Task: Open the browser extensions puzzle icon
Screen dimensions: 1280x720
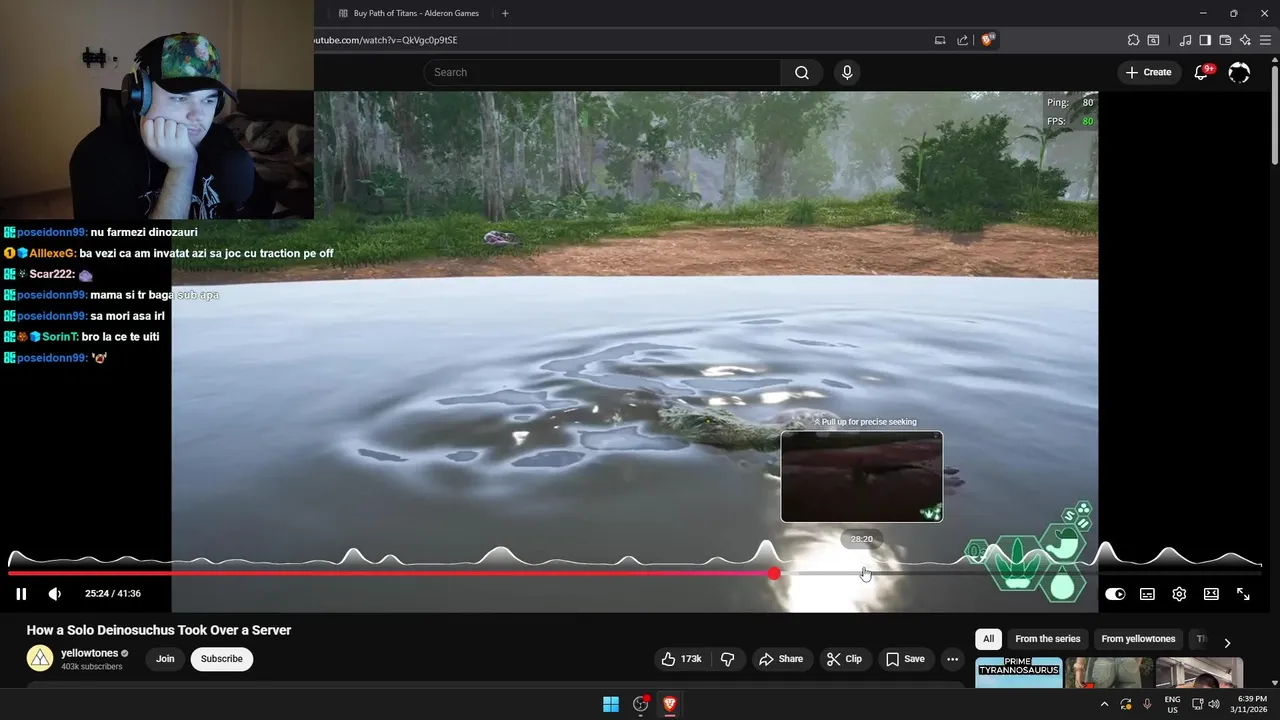Action: point(1133,40)
